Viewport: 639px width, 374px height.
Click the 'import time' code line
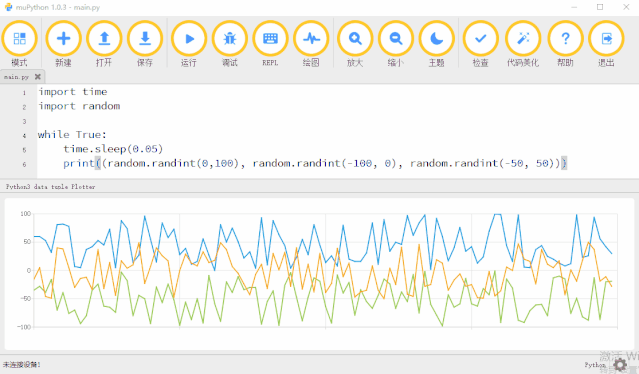[73, 92]
